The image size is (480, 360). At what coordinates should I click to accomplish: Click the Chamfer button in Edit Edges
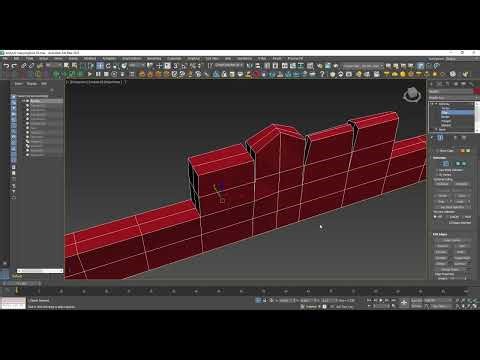(x=440, y=258)
